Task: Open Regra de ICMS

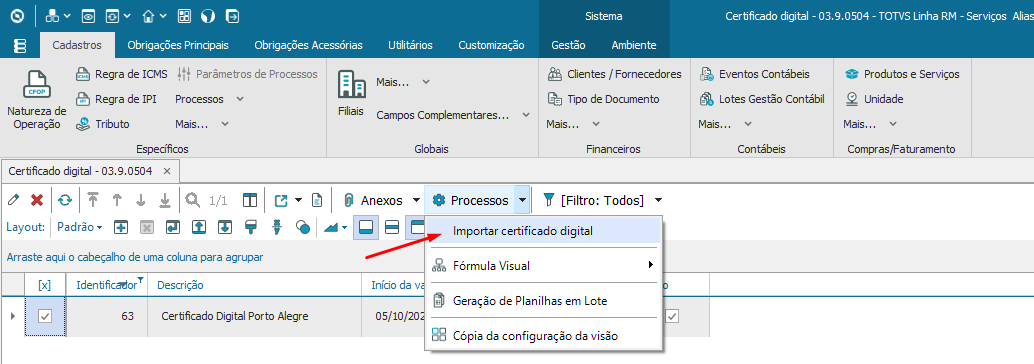Action: [122, 74]
